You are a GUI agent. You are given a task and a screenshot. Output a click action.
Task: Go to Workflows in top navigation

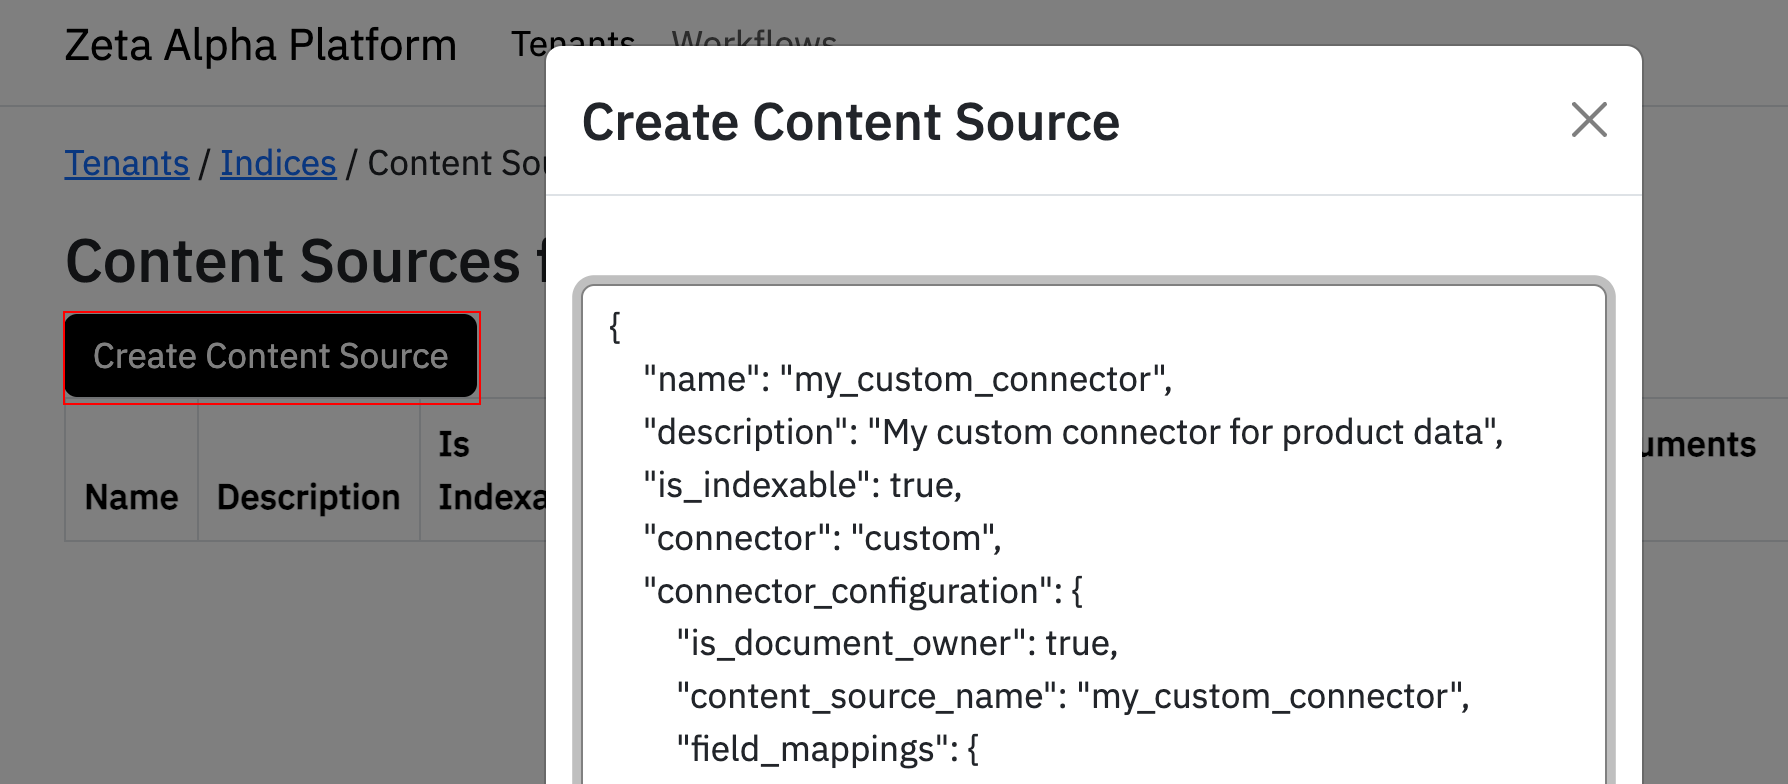tap(753, 38)
